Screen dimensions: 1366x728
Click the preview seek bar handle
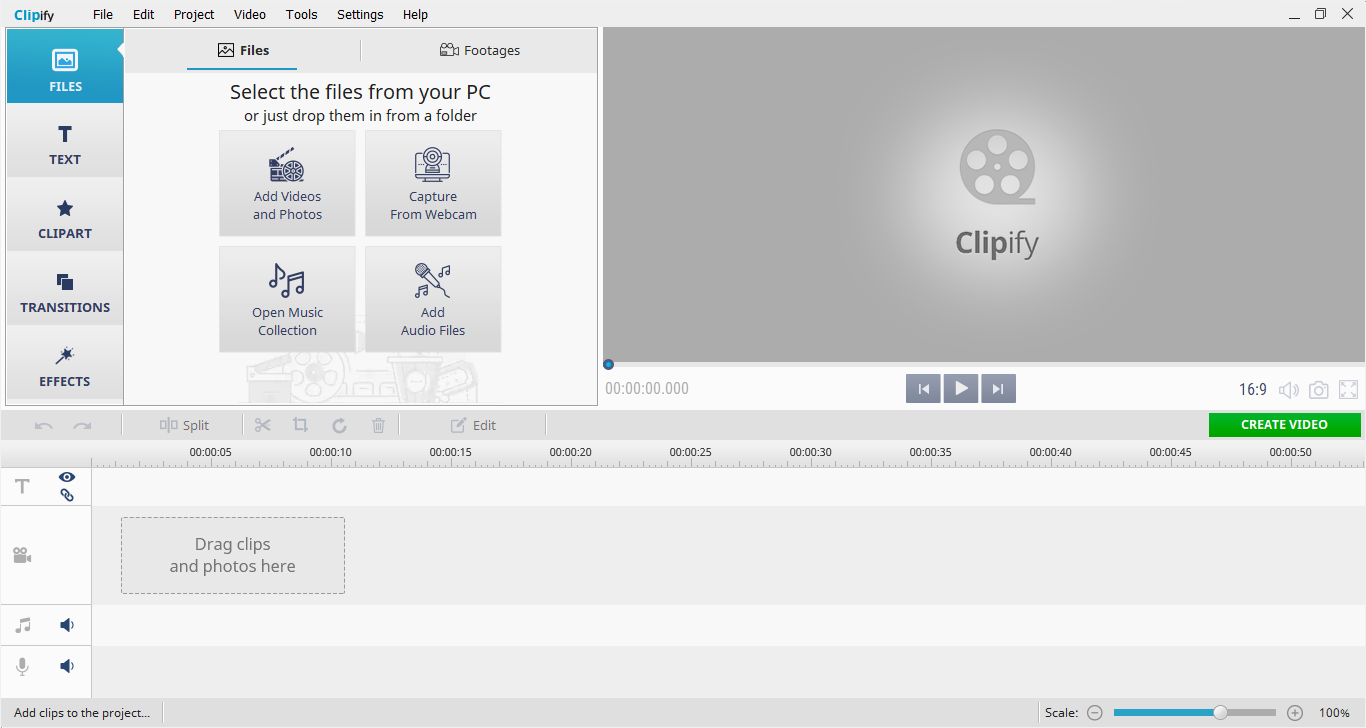[608, 365]
